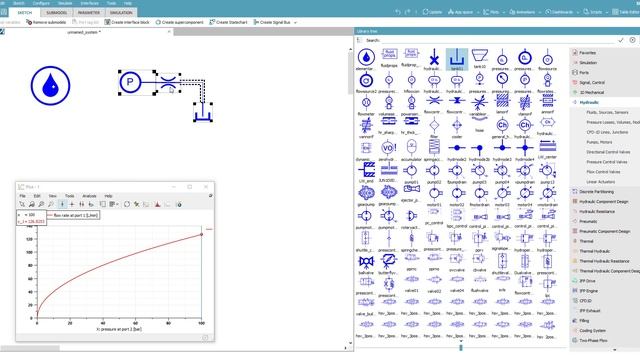The width and height of the screenshot is (640, 360).
Task: Switch to the SIMULATION mode tab
Action: click(121, 13)
